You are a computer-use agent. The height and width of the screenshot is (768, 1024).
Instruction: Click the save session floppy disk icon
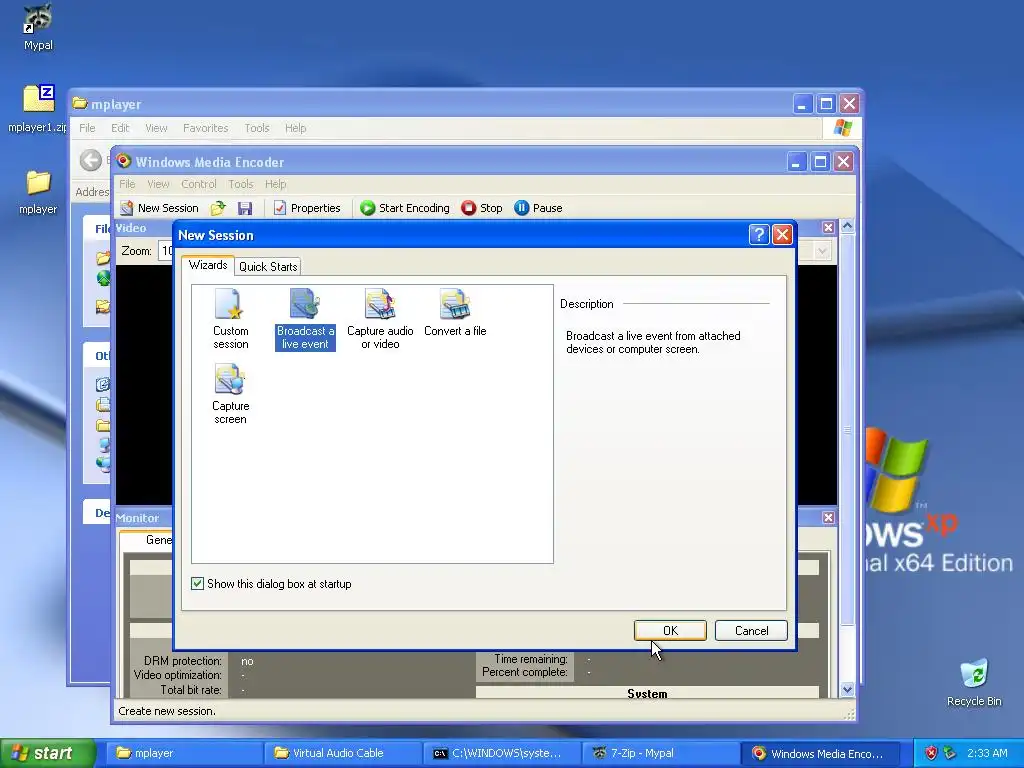(245, 208)
